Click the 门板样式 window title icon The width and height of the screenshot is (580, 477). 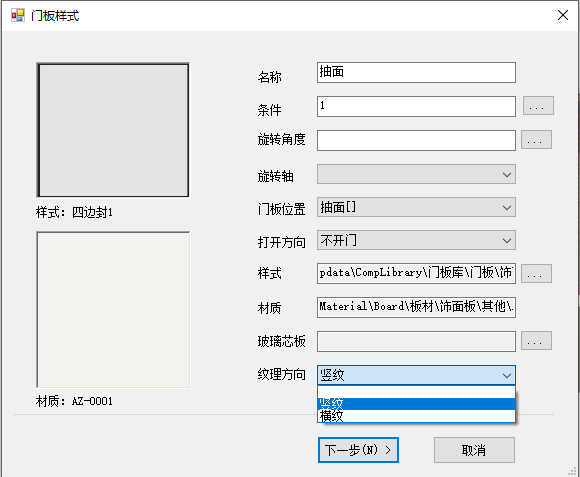click(17, 16)
